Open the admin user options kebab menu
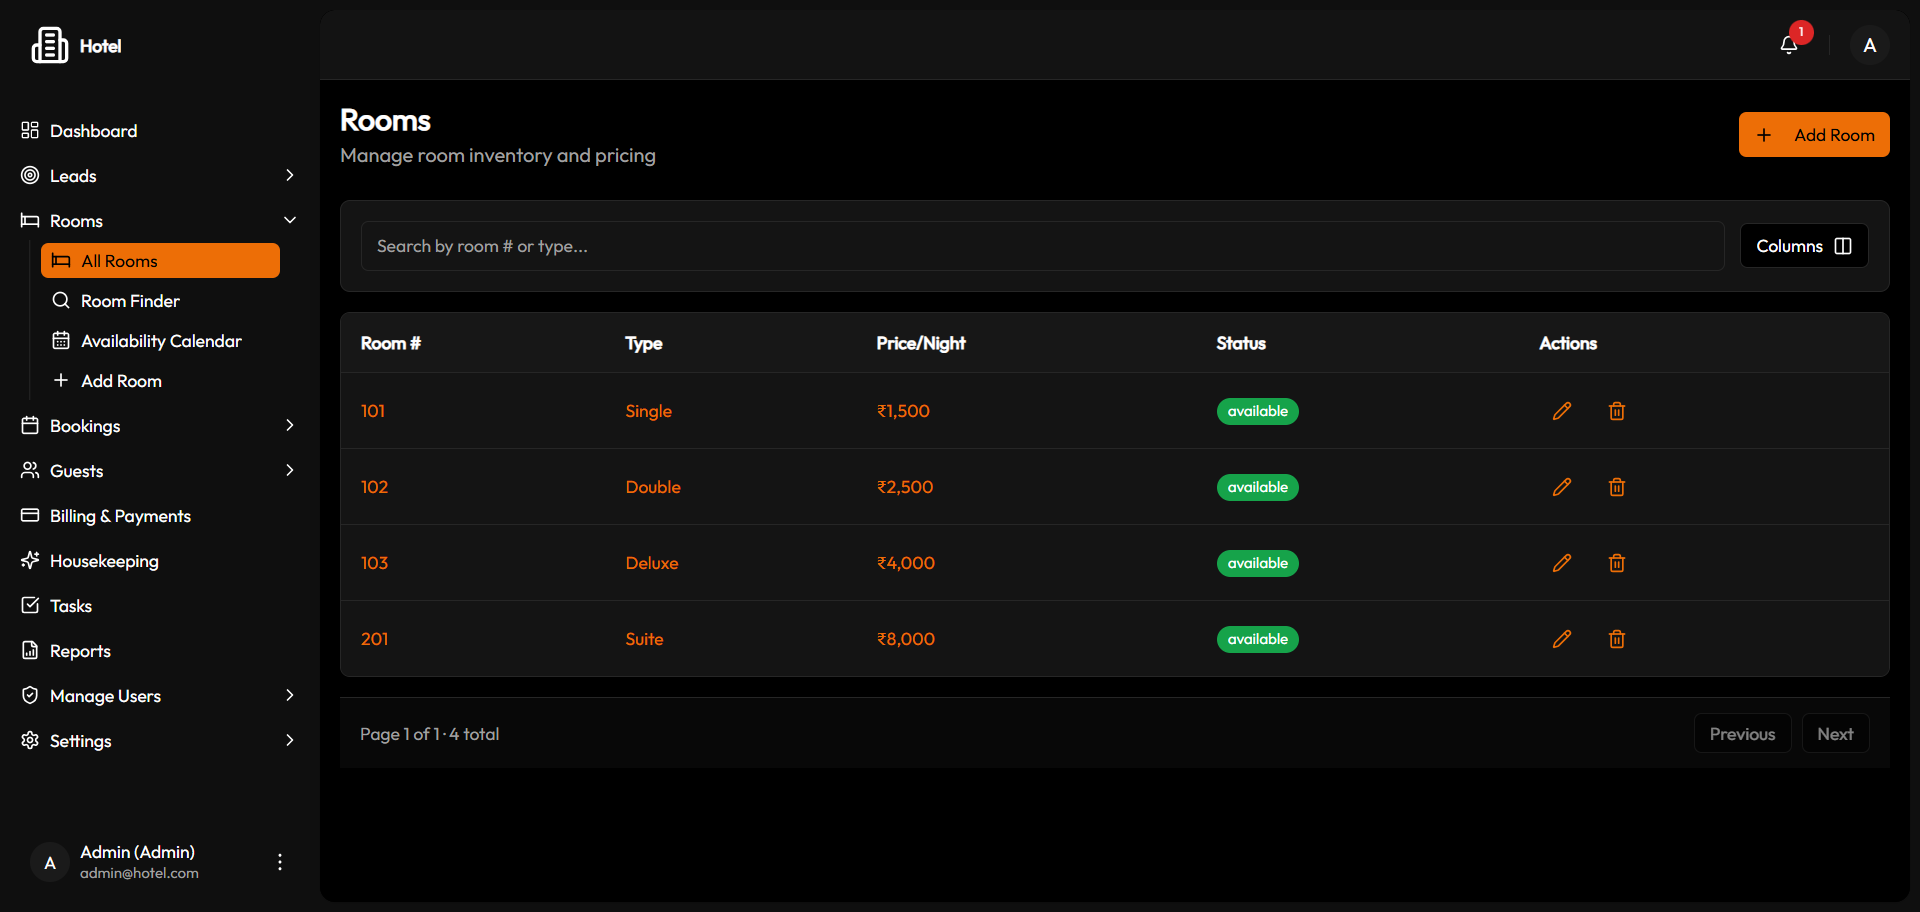This screenshot has height=912, width=1920. click(280, 862)
